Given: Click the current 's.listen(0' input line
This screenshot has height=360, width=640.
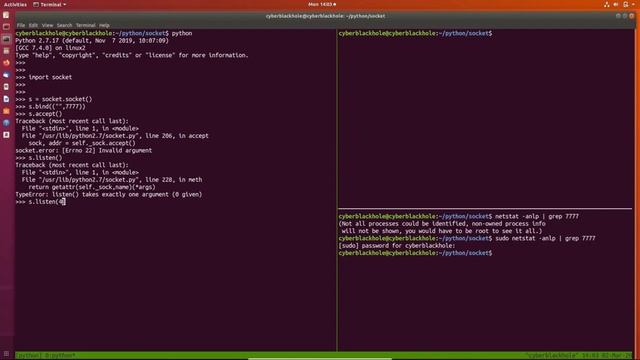Looking at the screenshot, I should pos(40,202).
